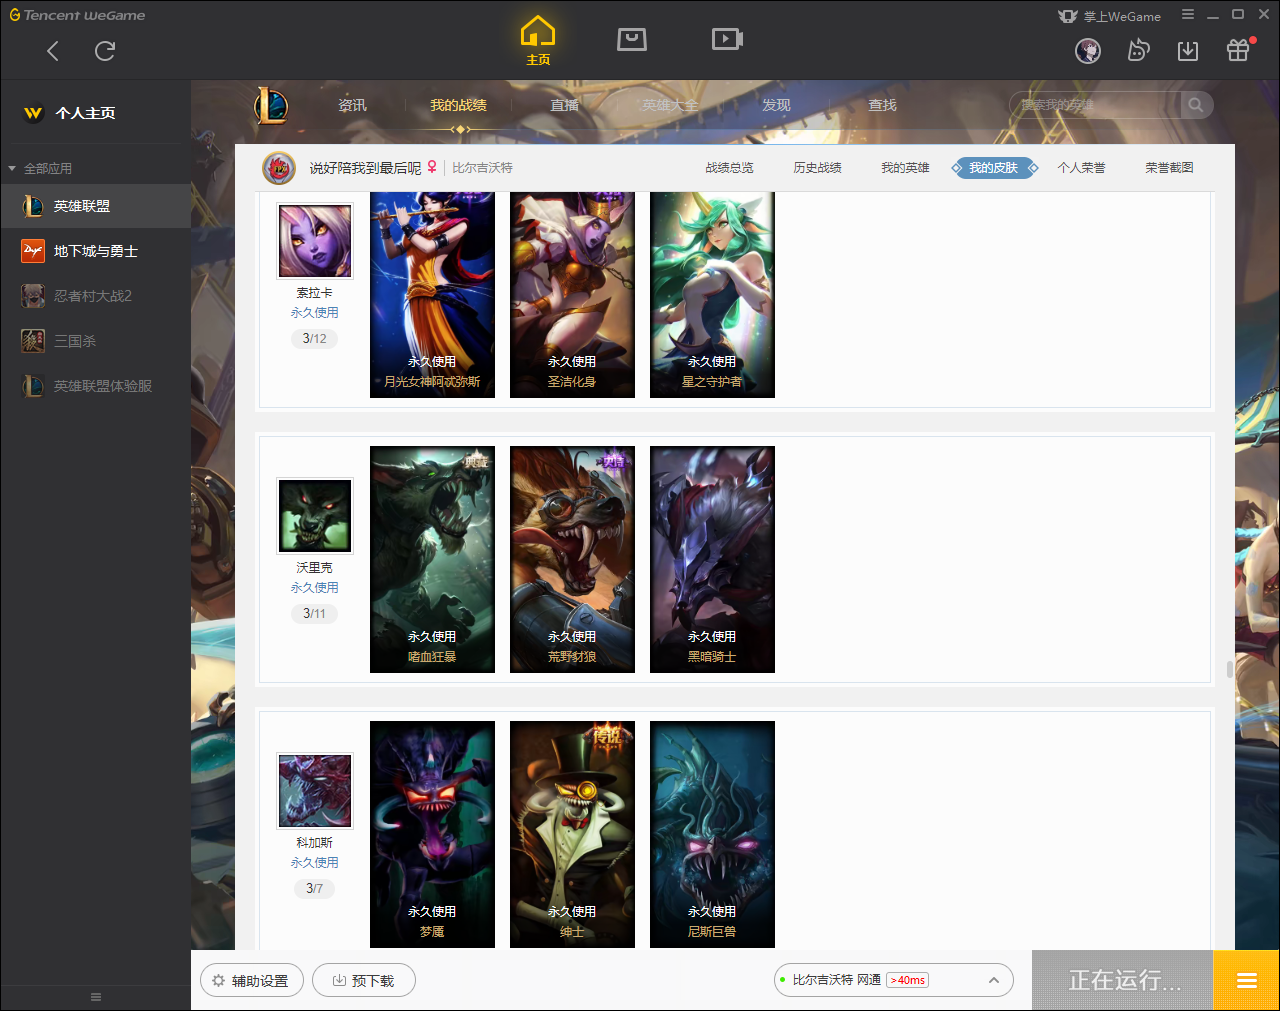The image size is (1280, 1011).
Task: Click the 忍者村大战2 sidebar icon
Action: click(33, 296)
